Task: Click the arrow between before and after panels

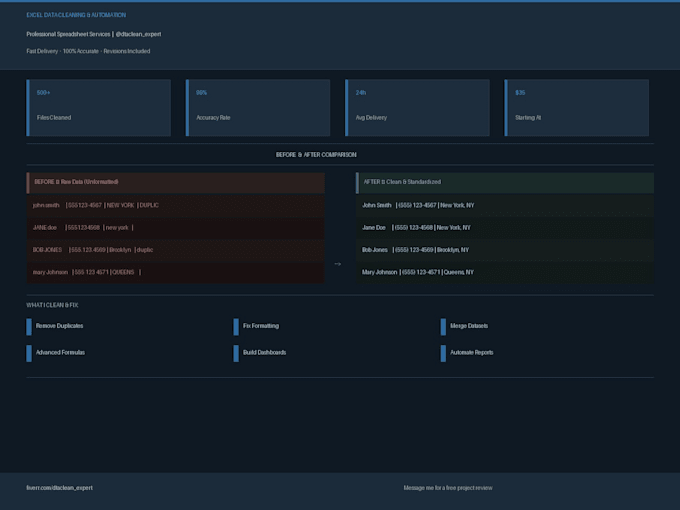Action: [338, 264]
